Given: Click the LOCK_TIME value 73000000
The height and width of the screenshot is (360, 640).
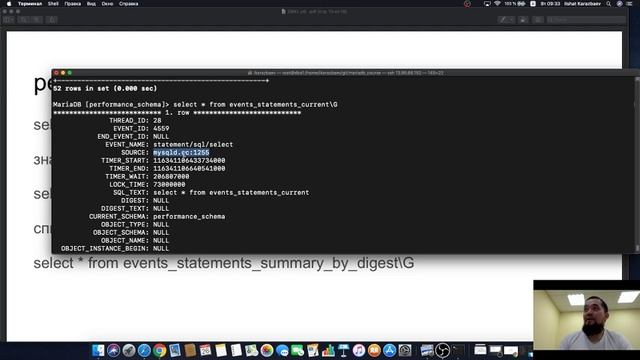Looking at the screenshot, I should [x=169, y=184].
